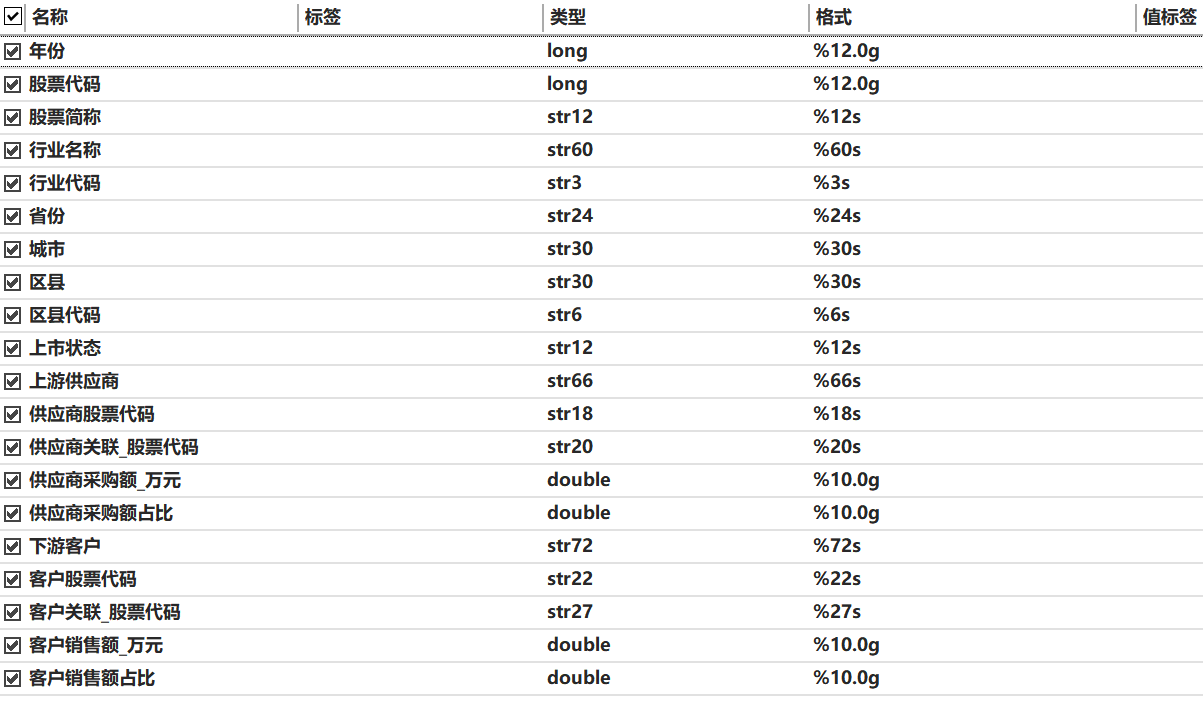Image resolution: width=1203 pixels, height=701 pixels.
Task: Sort variables by 类型 column header
Action: [567, 17]
